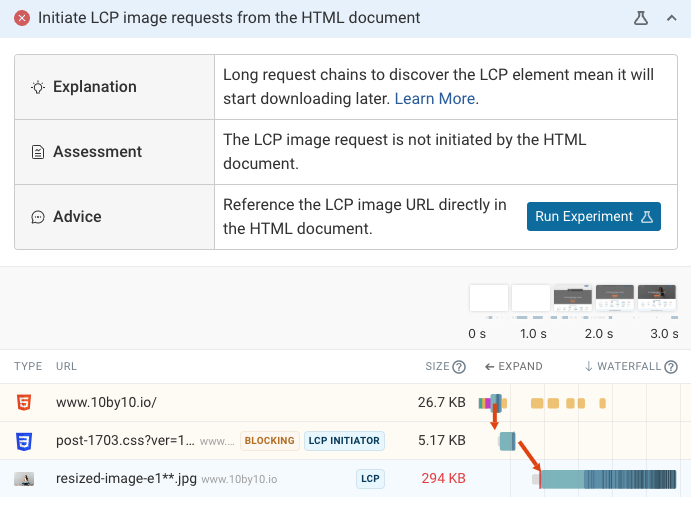Expand the waterfall URL column
The width and height of the screenshot is (691, 506).
513,367
